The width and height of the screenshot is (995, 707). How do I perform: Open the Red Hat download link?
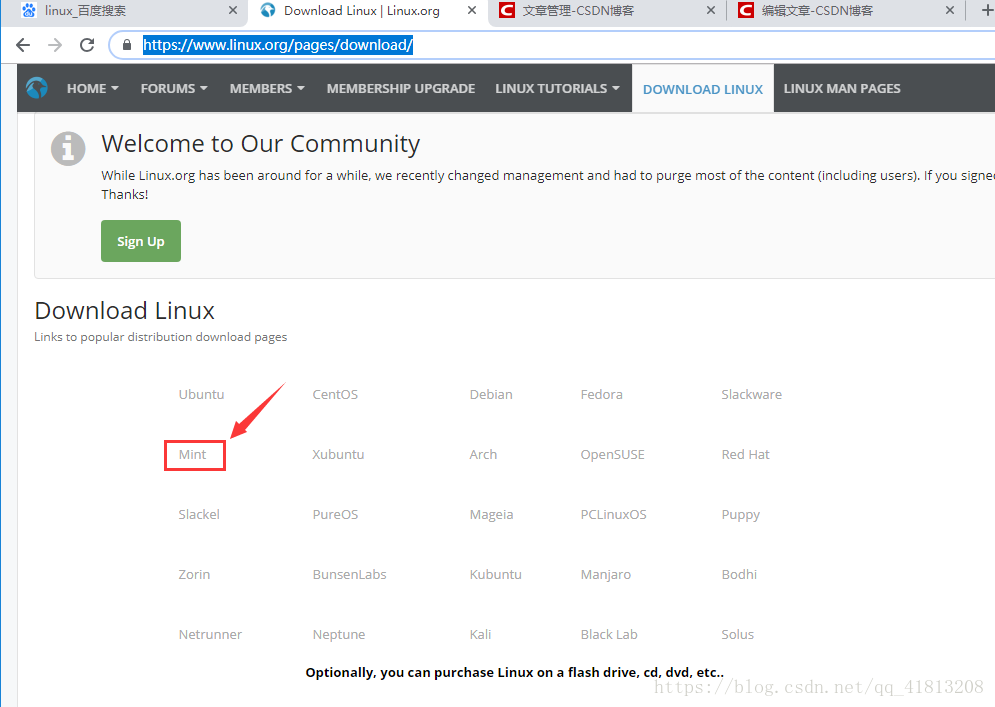746,454
